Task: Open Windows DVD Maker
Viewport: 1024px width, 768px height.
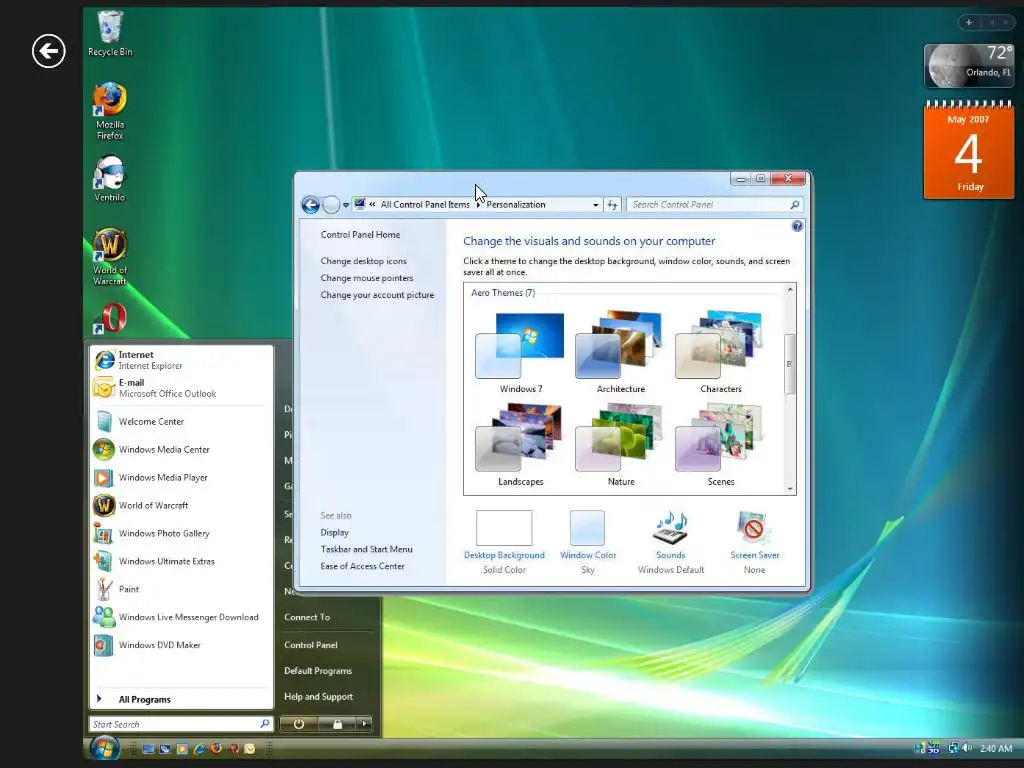Action: tap(182, 645)
